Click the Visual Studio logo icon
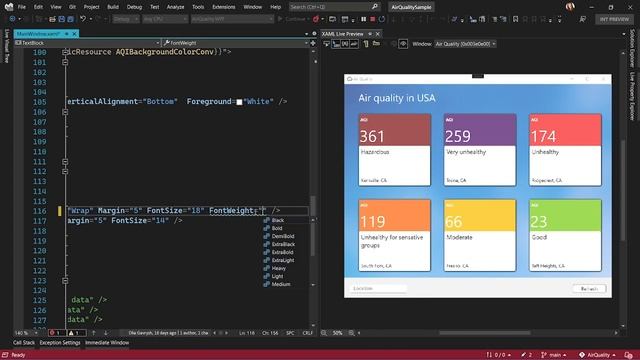This screenshot has width=640, height=360. tap(8, 7)
